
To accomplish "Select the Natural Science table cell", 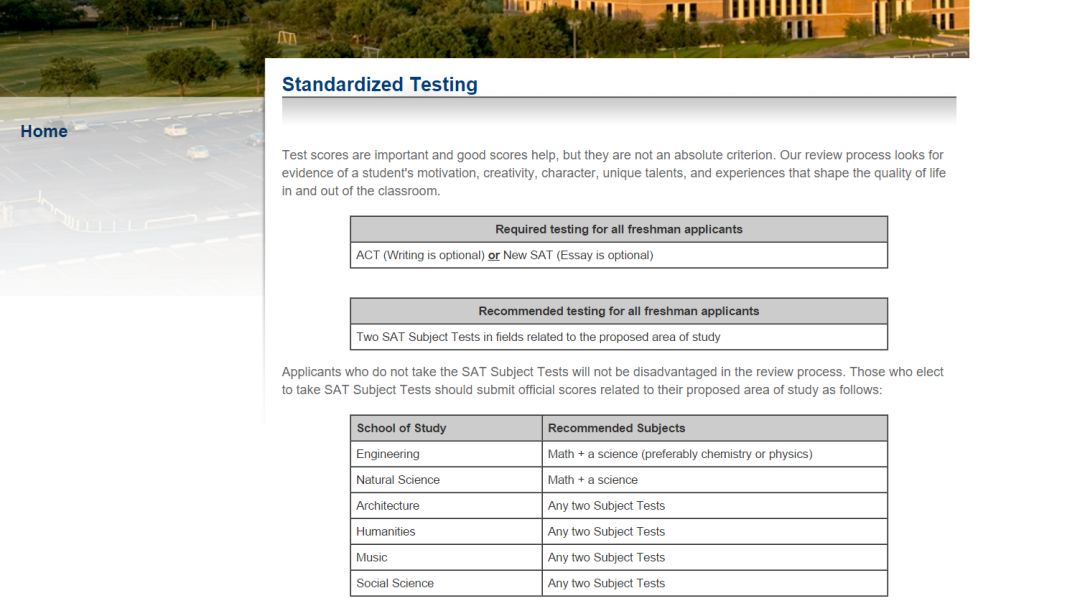I will [446, 480].
